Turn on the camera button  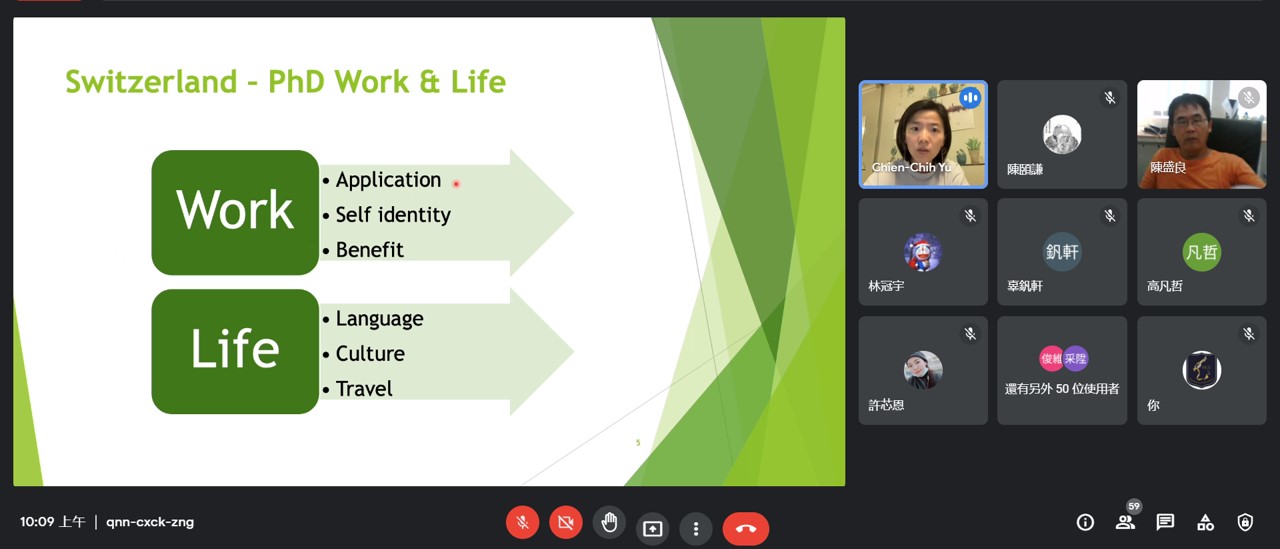[566, 523]
